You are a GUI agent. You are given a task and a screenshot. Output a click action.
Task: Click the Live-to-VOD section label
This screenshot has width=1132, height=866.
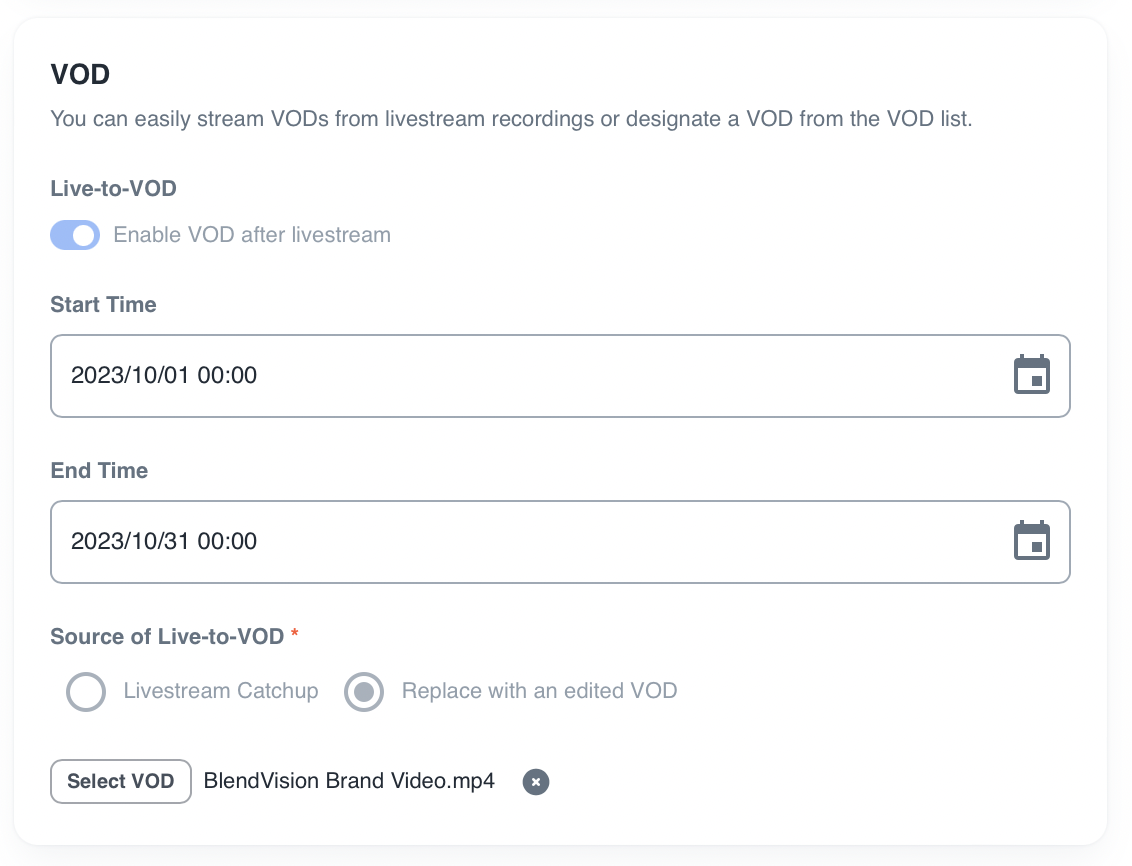(113, 188)
